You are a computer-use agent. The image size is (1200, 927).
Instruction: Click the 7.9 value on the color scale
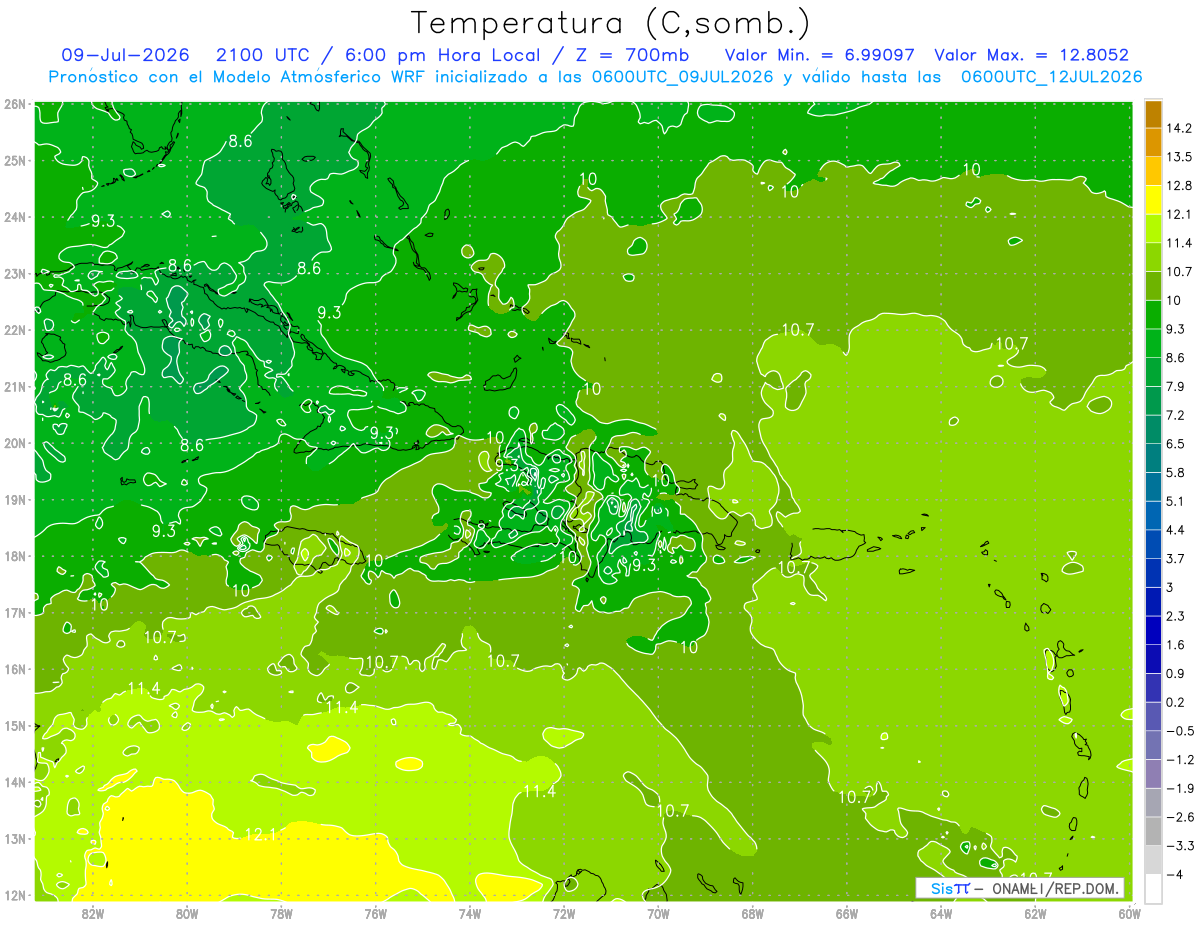(1175, 386)
